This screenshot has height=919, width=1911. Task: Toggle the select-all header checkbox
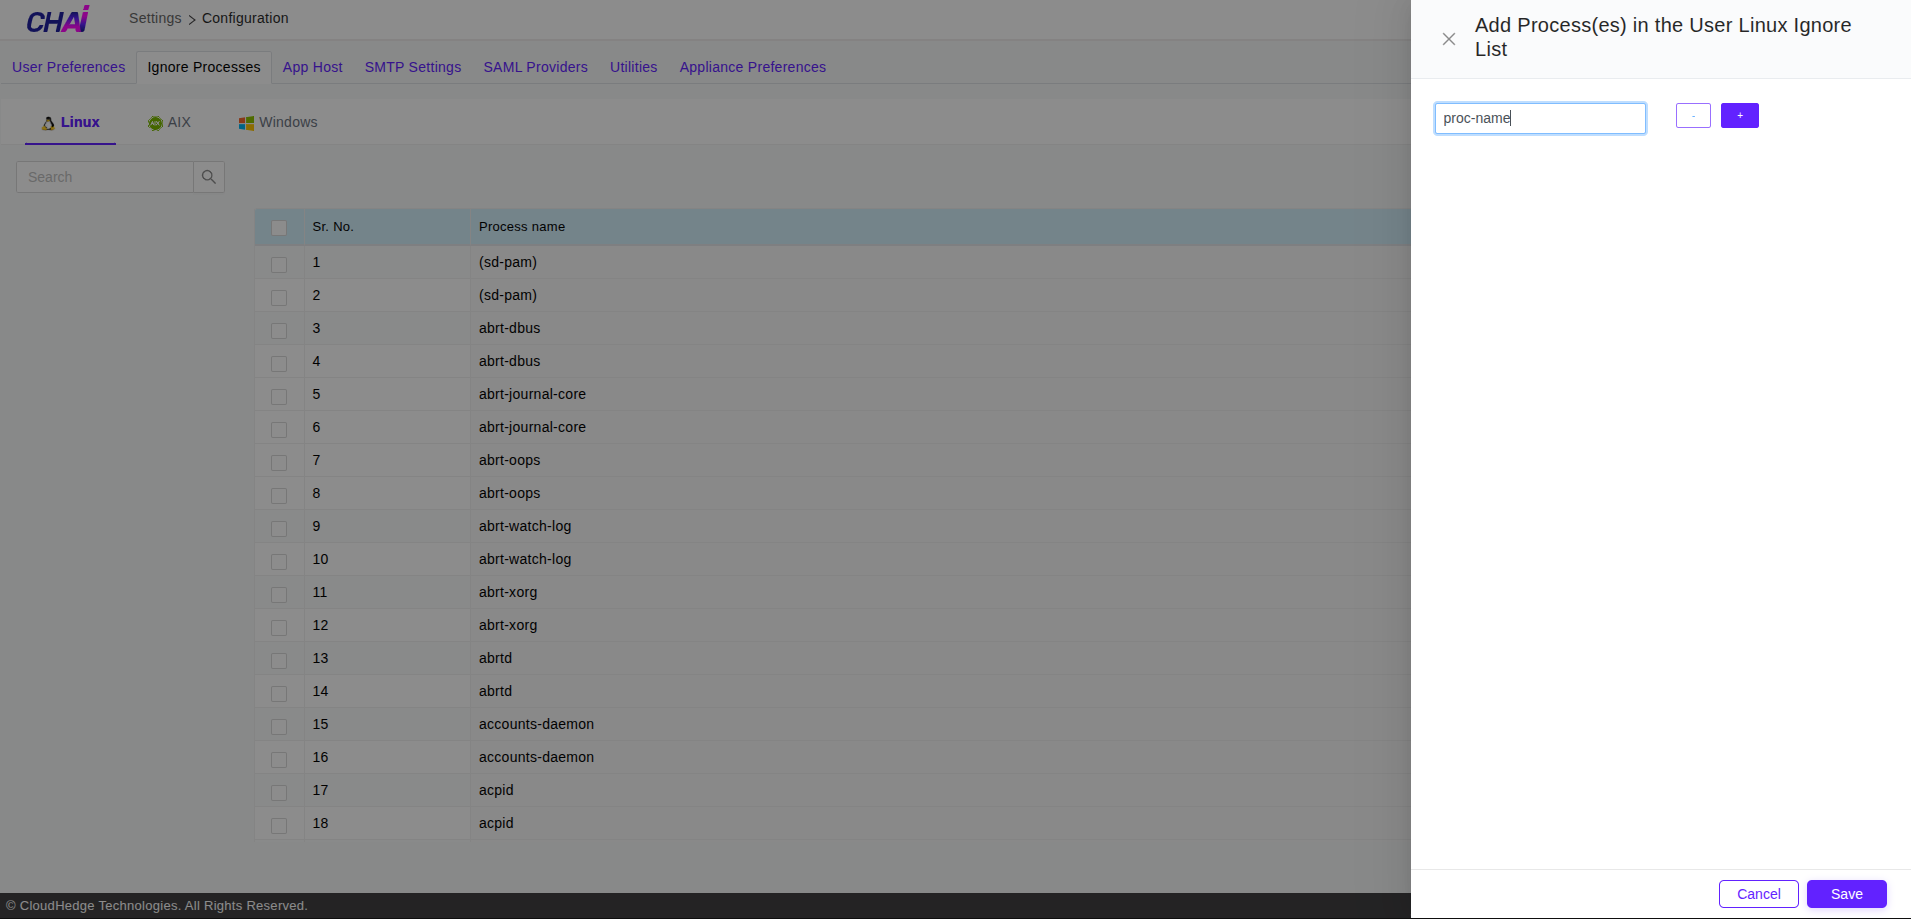click(x=279, y=228)
